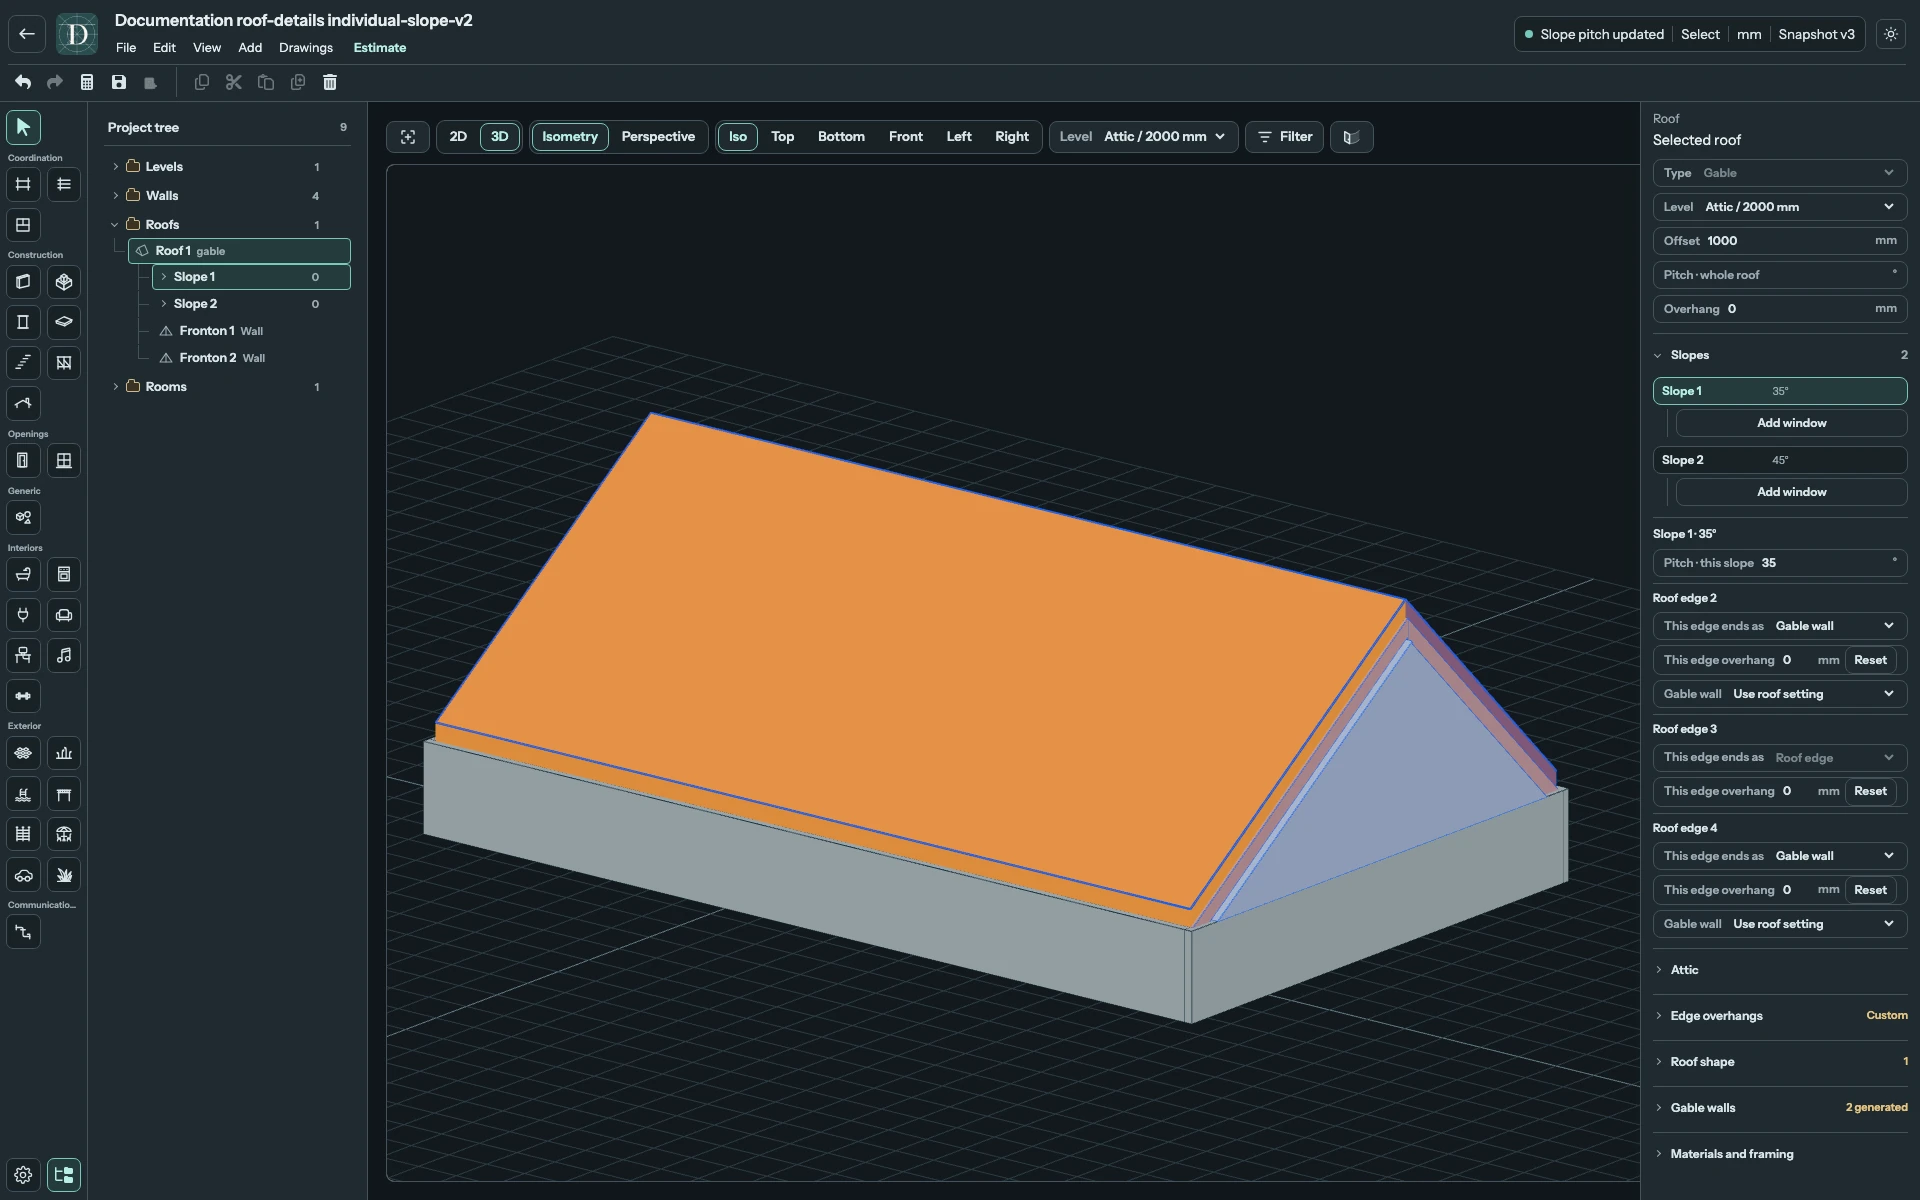Select the Isometry projection
The image size is (1920, 1200).
570,137
